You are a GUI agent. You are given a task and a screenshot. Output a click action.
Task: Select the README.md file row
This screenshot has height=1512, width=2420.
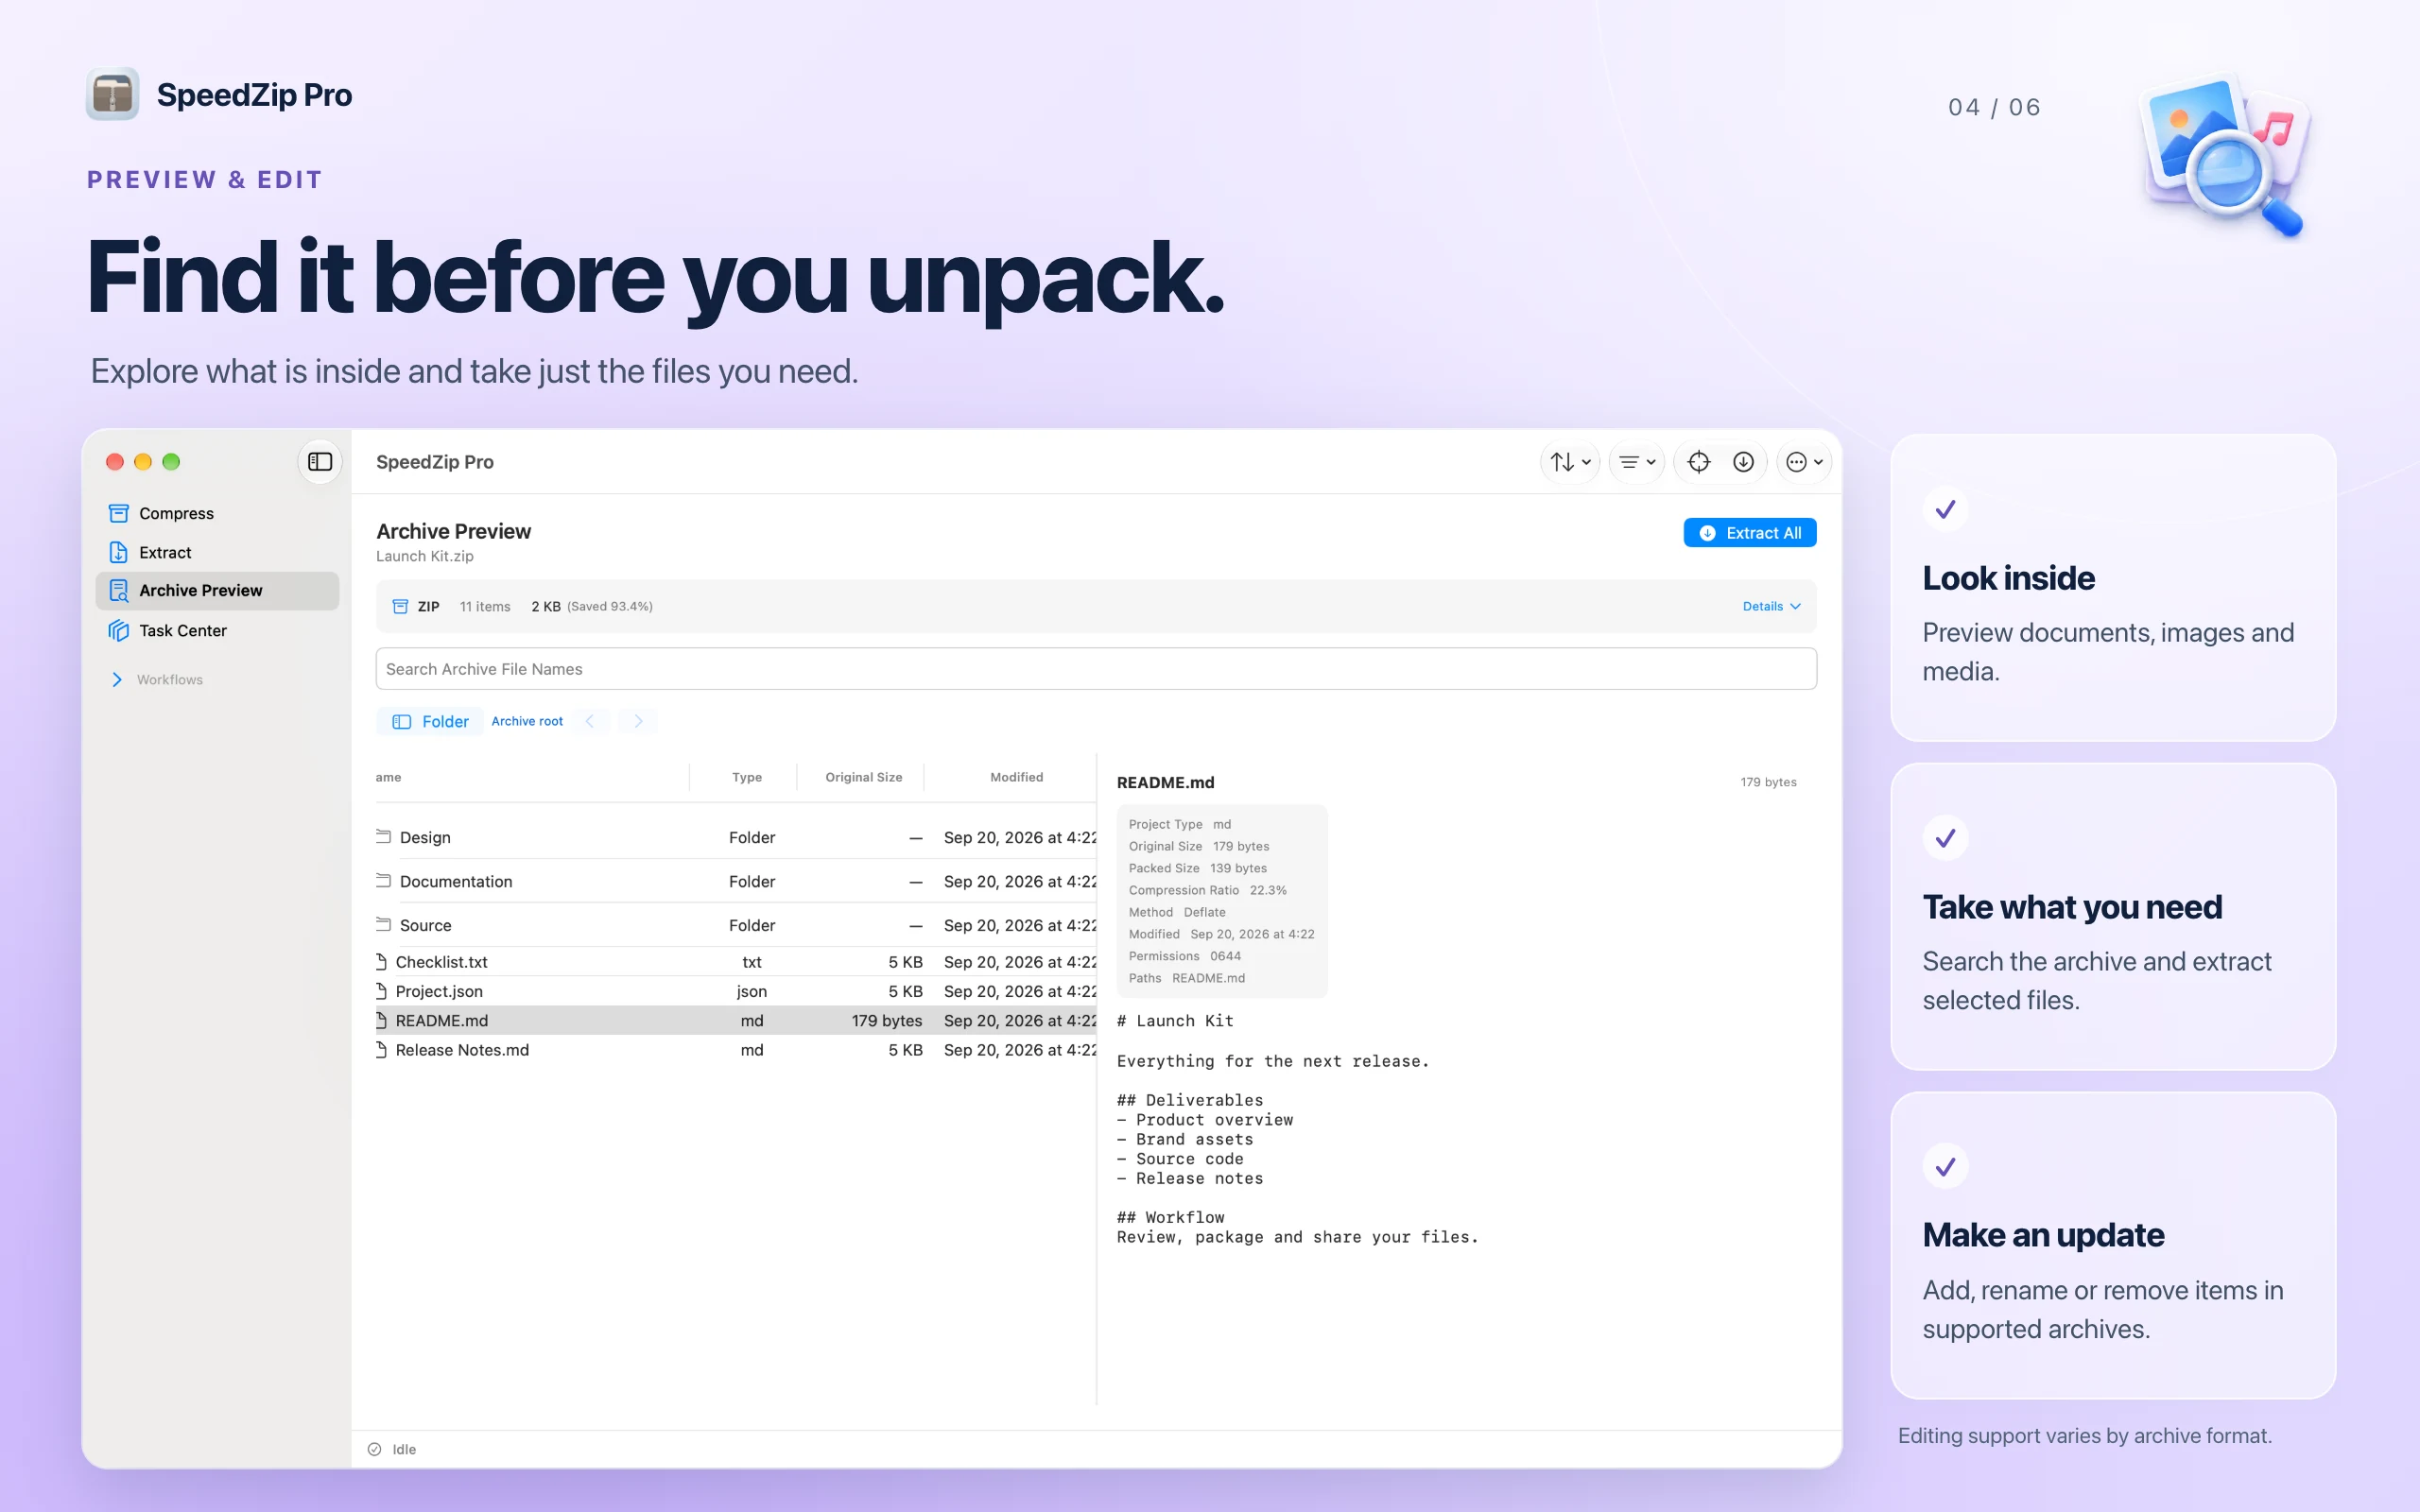click(x=735, y=1020)
